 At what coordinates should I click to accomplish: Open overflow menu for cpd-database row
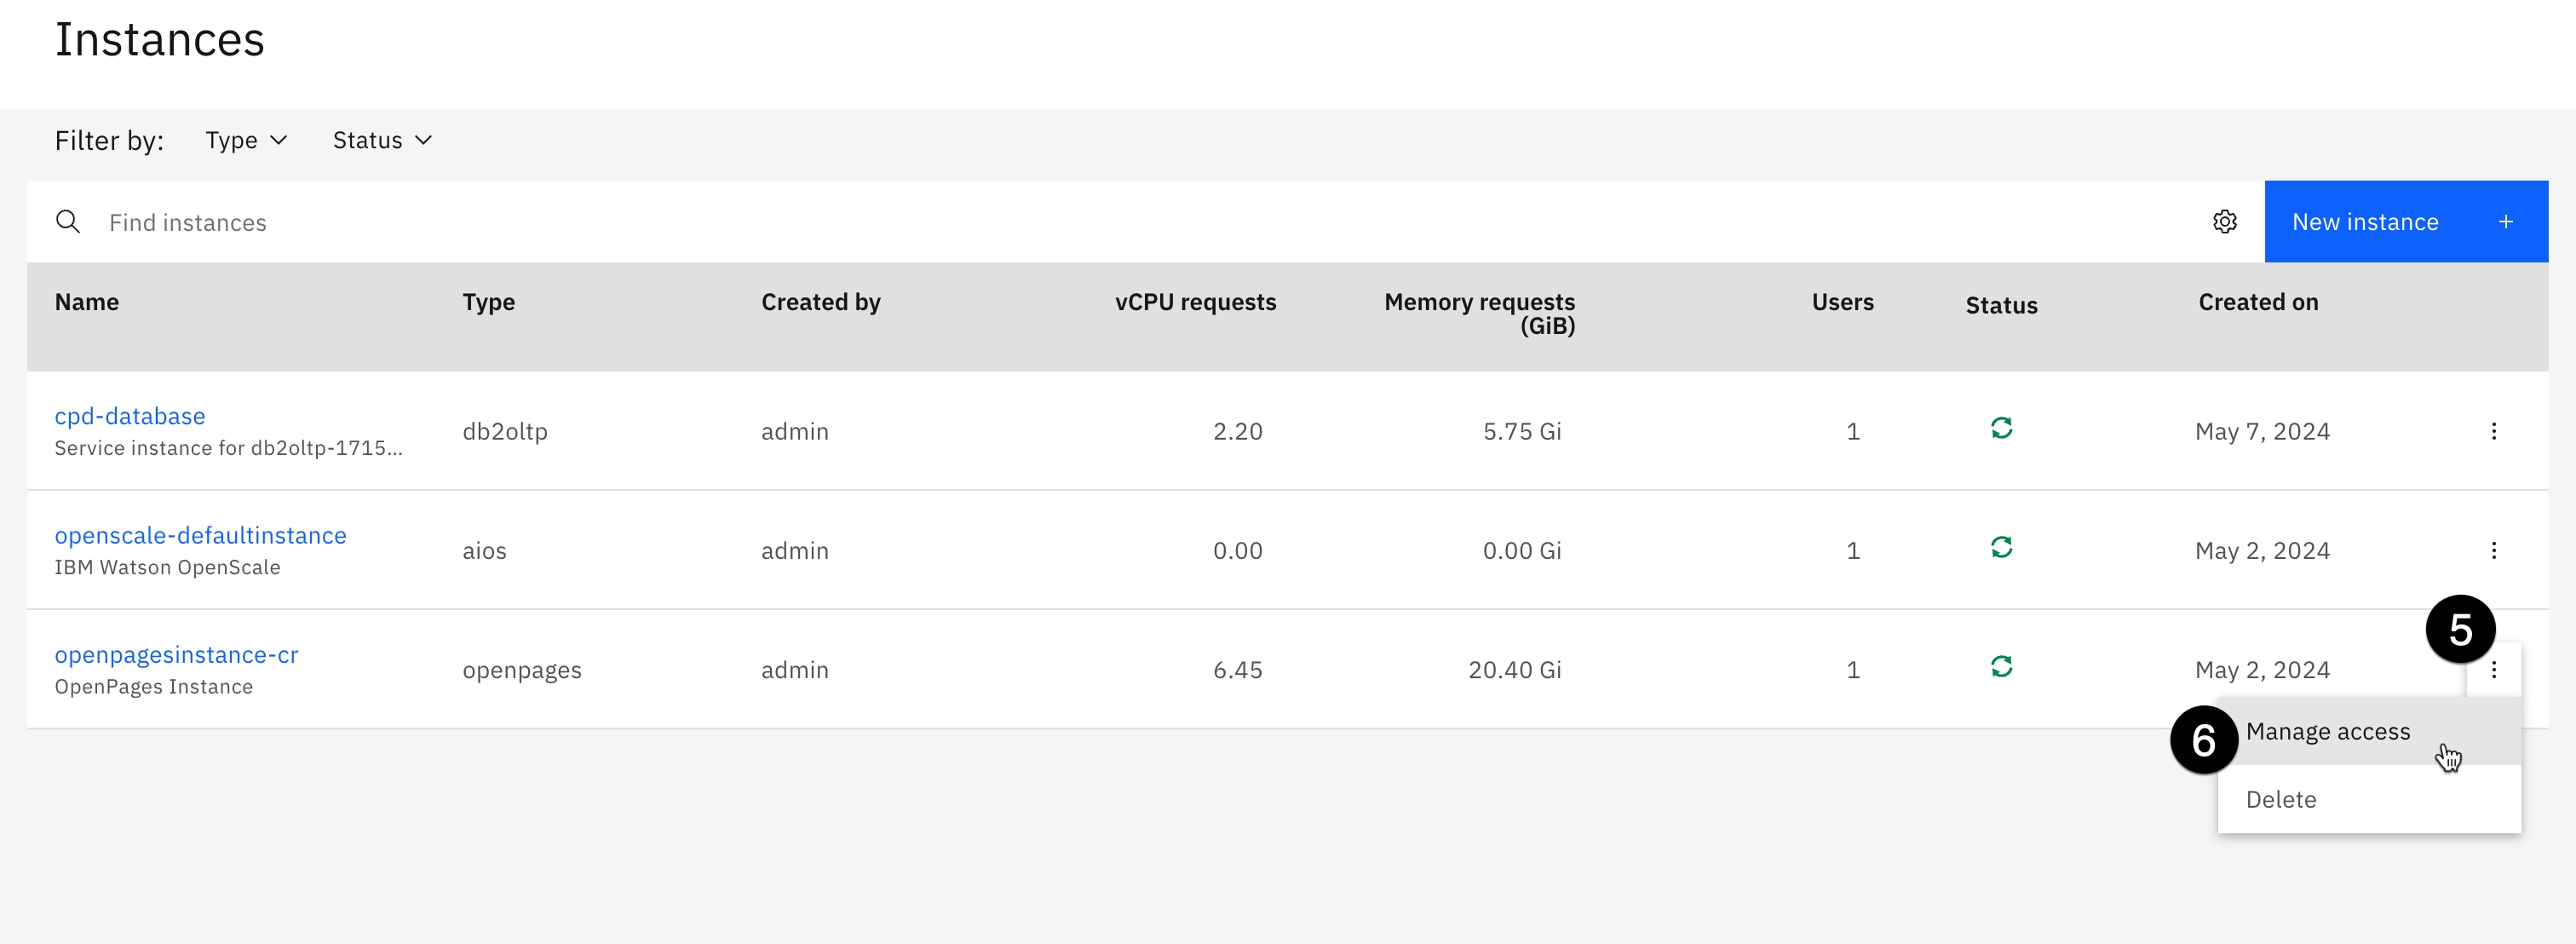point(2493,431)
